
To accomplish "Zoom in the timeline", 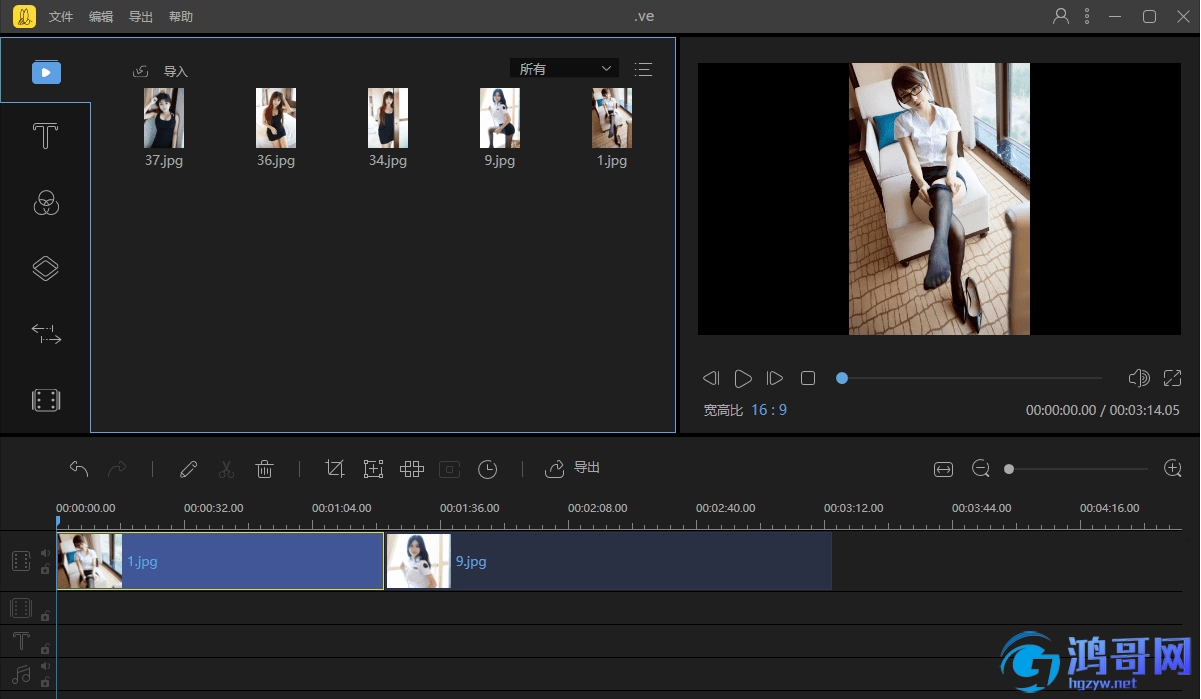I will 1173,468.
